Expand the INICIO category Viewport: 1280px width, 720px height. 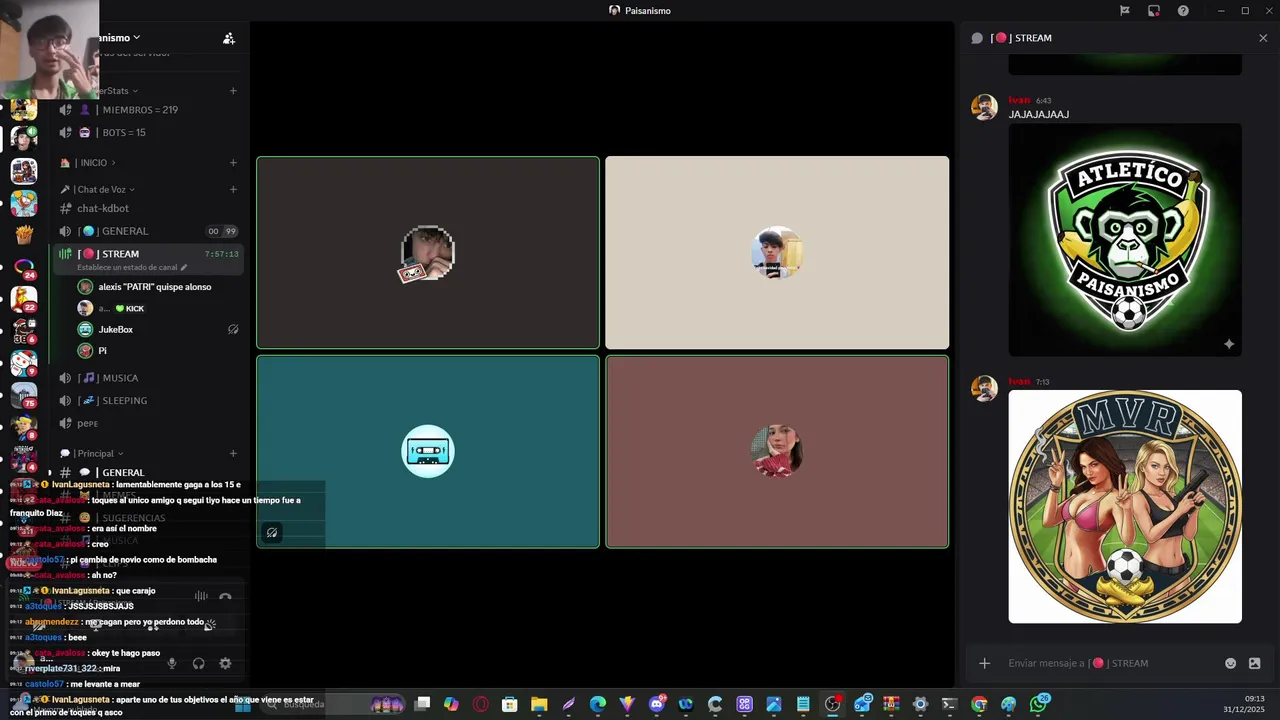coord(88,163)
